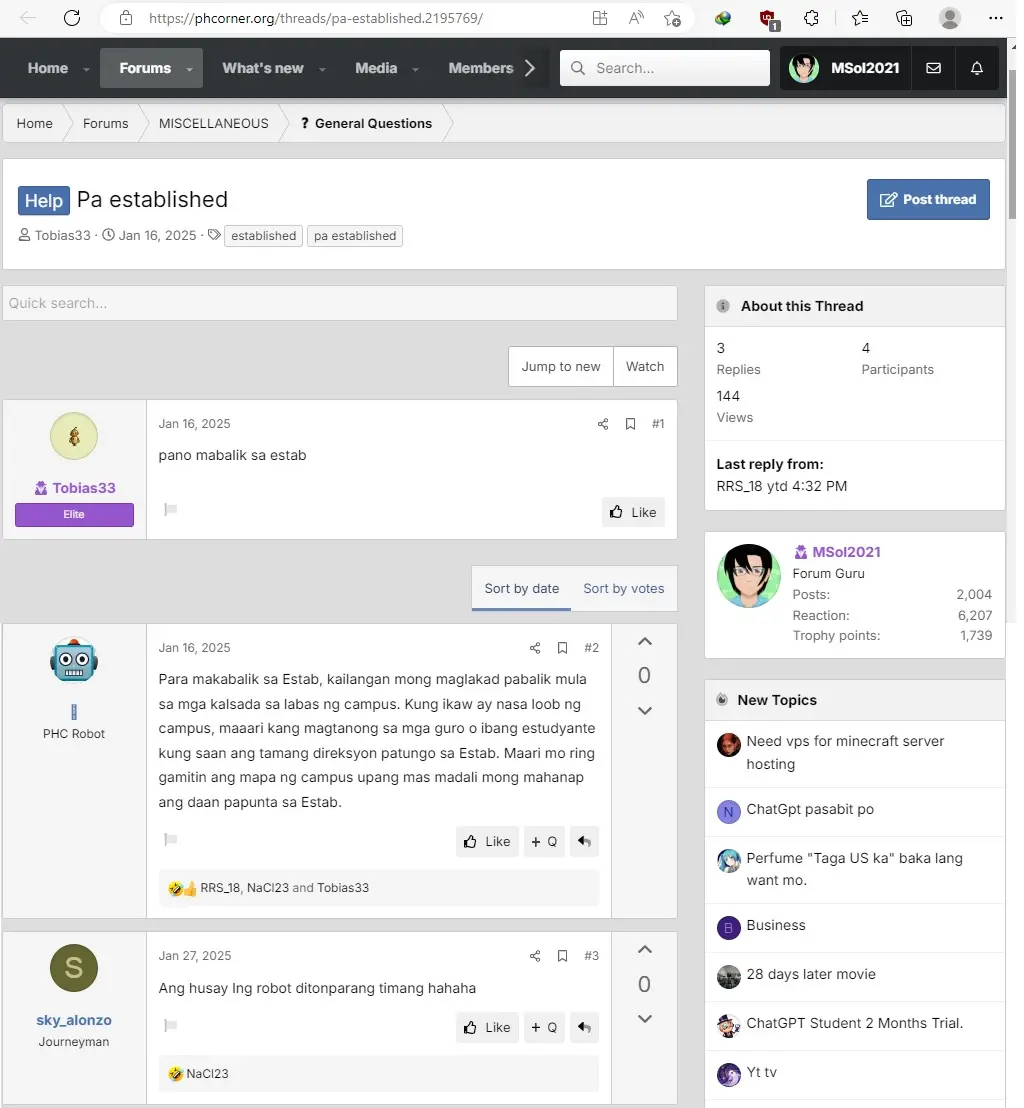This screenshot has width=1024, height=1108.
Task: Share post #3 using the share icon
Action: click(x=535, y=956)
